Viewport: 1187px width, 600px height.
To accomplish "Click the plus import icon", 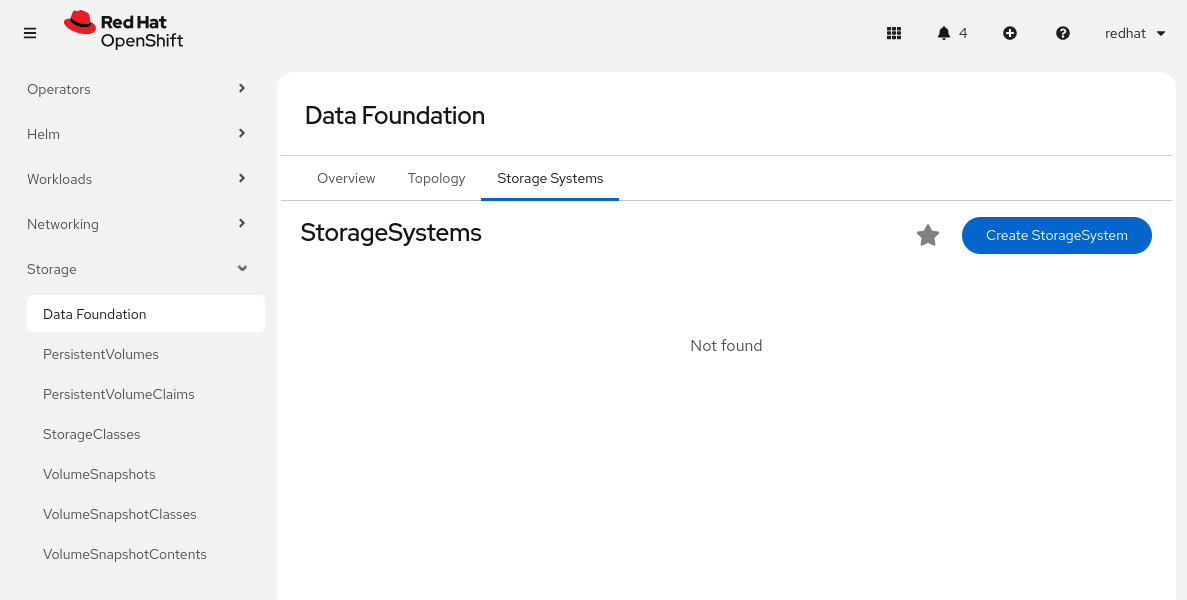I will pyautogui.click(x=1010, y=33).
